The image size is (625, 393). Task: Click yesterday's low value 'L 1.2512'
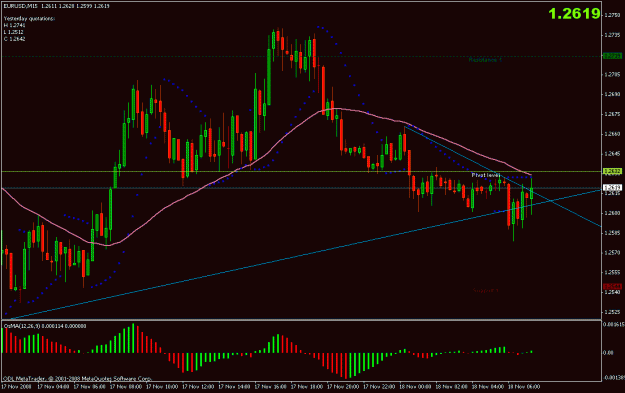(x=14, y=32)
